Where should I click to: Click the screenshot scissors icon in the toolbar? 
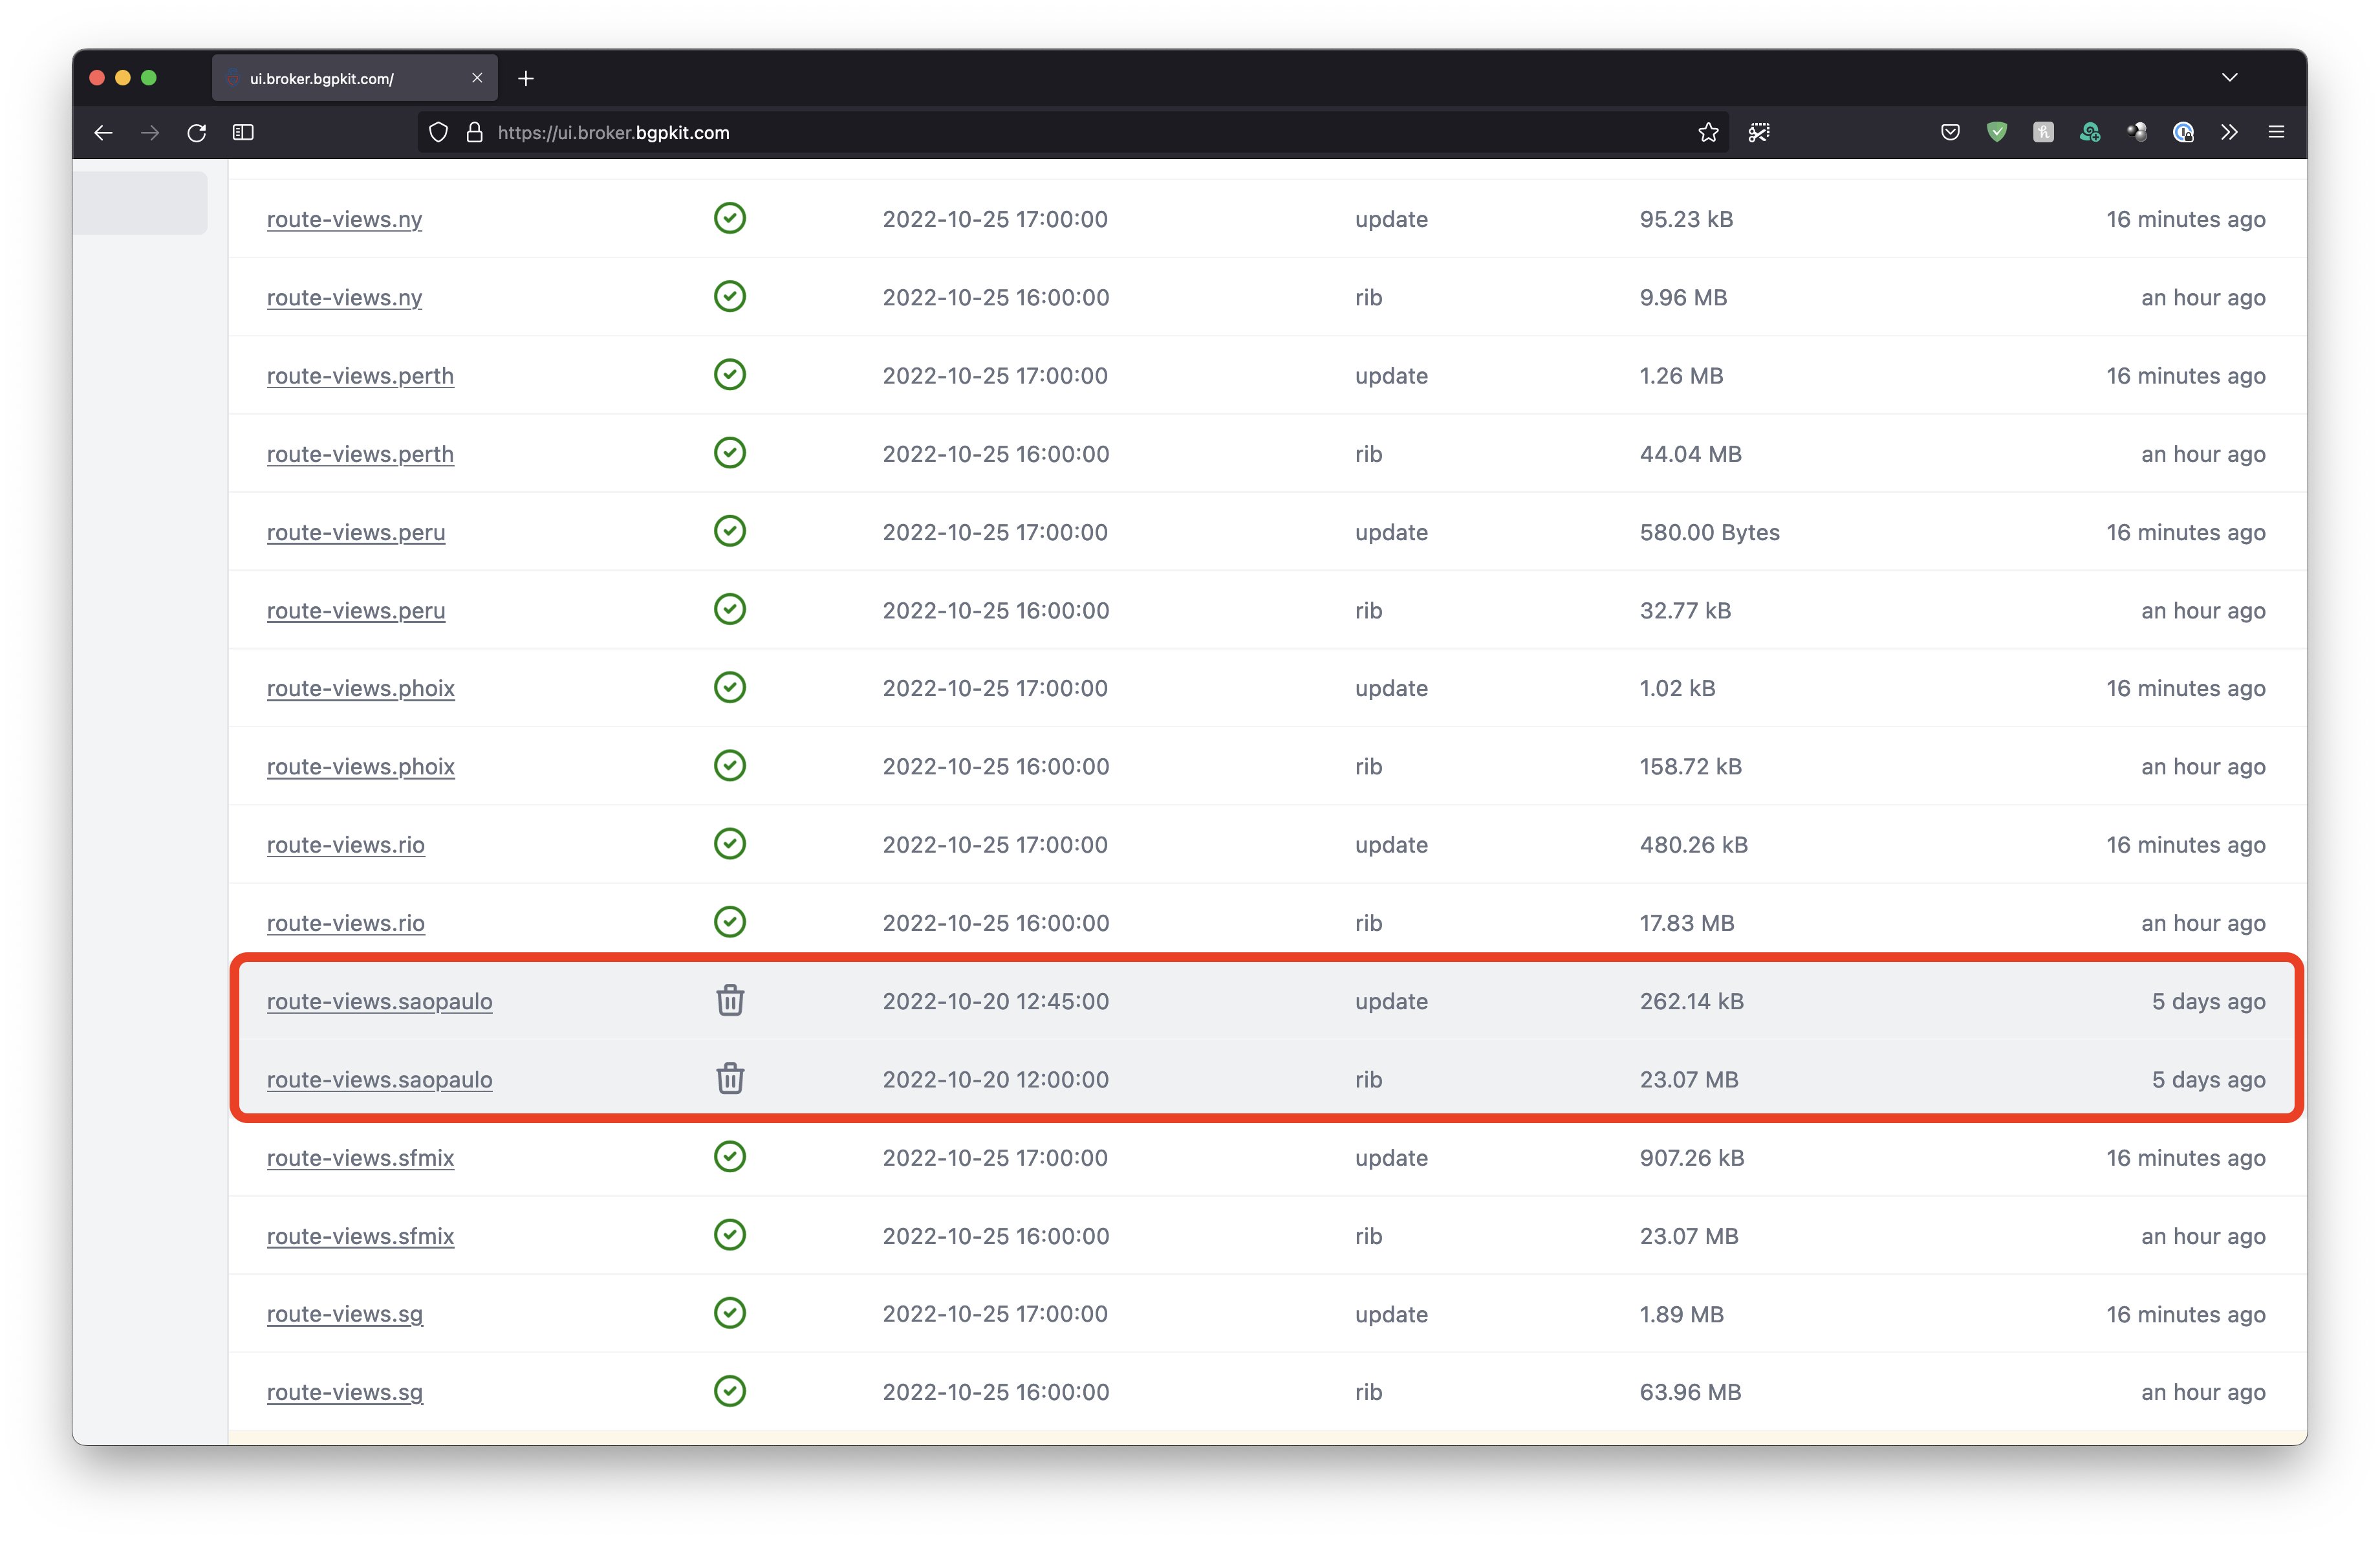coord(1759,132)
